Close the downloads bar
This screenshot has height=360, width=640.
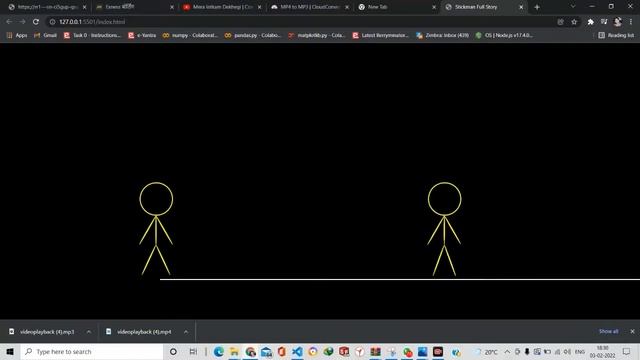click(x=632, y=331)
